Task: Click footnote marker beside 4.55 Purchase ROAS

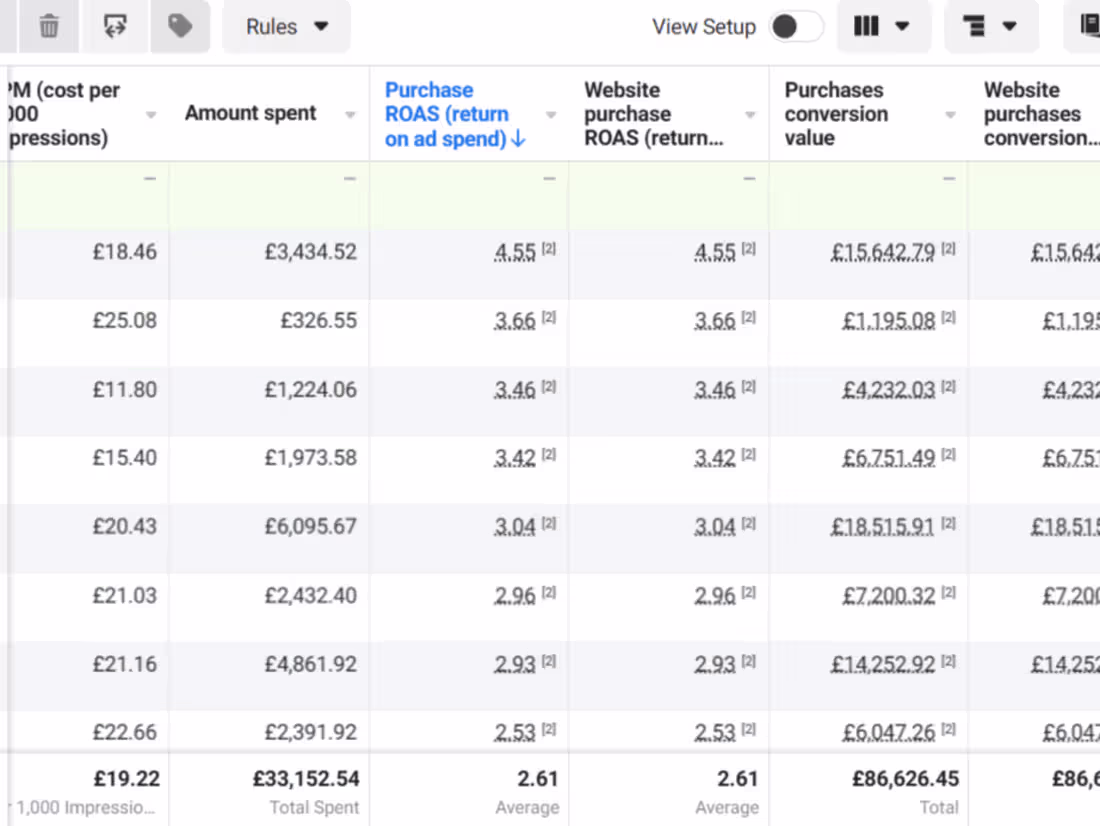Action: pyautogui.click(x=549, y=248)
